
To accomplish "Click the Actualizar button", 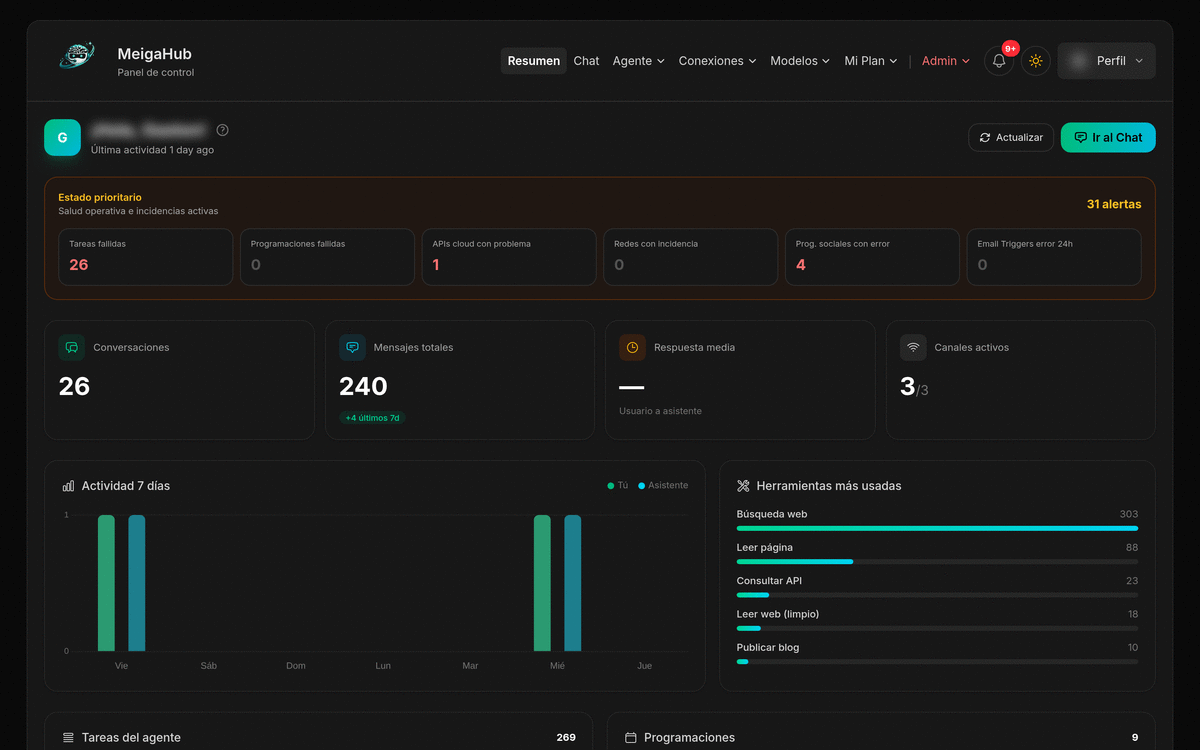I will pyautogui.click(x=1010, y=138).
